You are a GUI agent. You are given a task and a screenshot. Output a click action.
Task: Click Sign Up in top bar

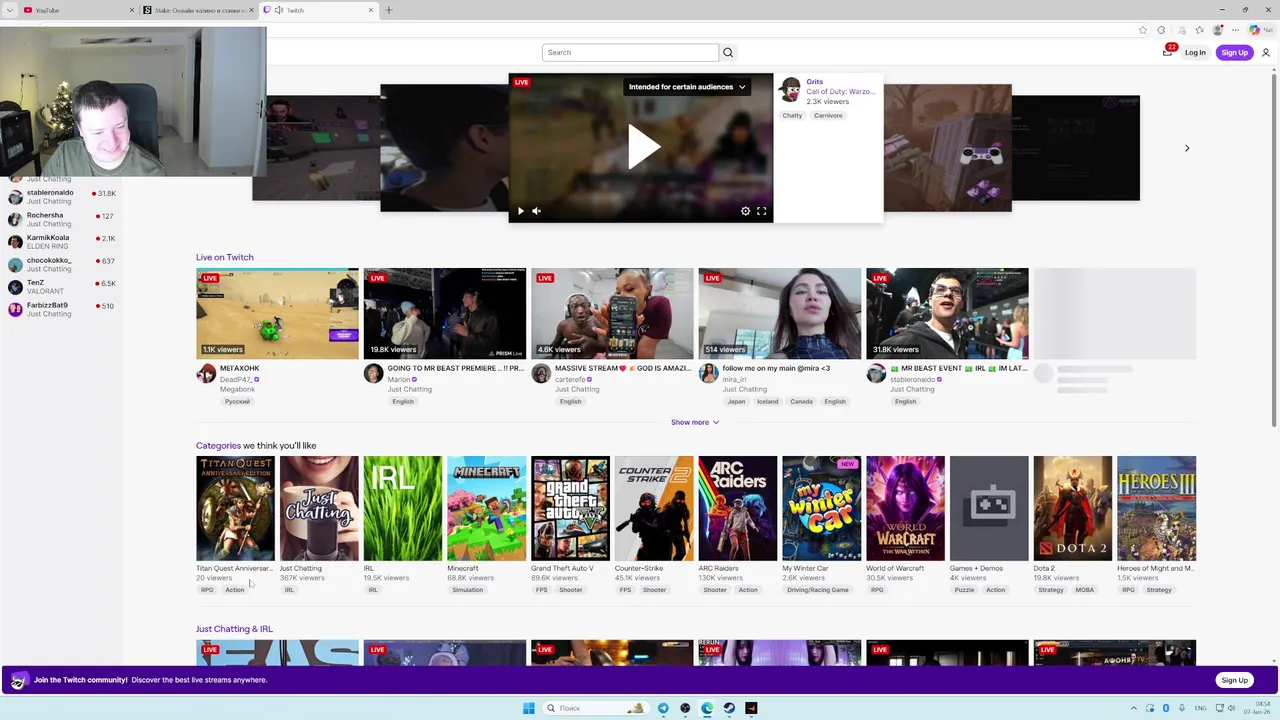tap(1234, 52)
